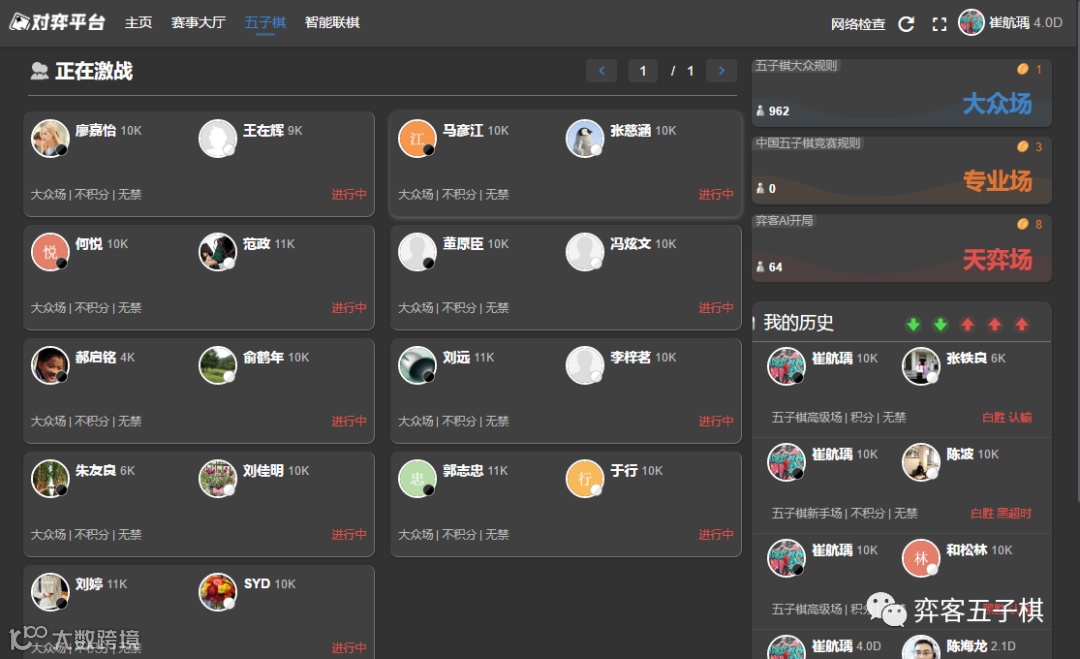Image resolution: width=1080 pixels, height=659 pixels.
Task: Click 冯炫文 default avatar
Action: click(x=585, y=252)
